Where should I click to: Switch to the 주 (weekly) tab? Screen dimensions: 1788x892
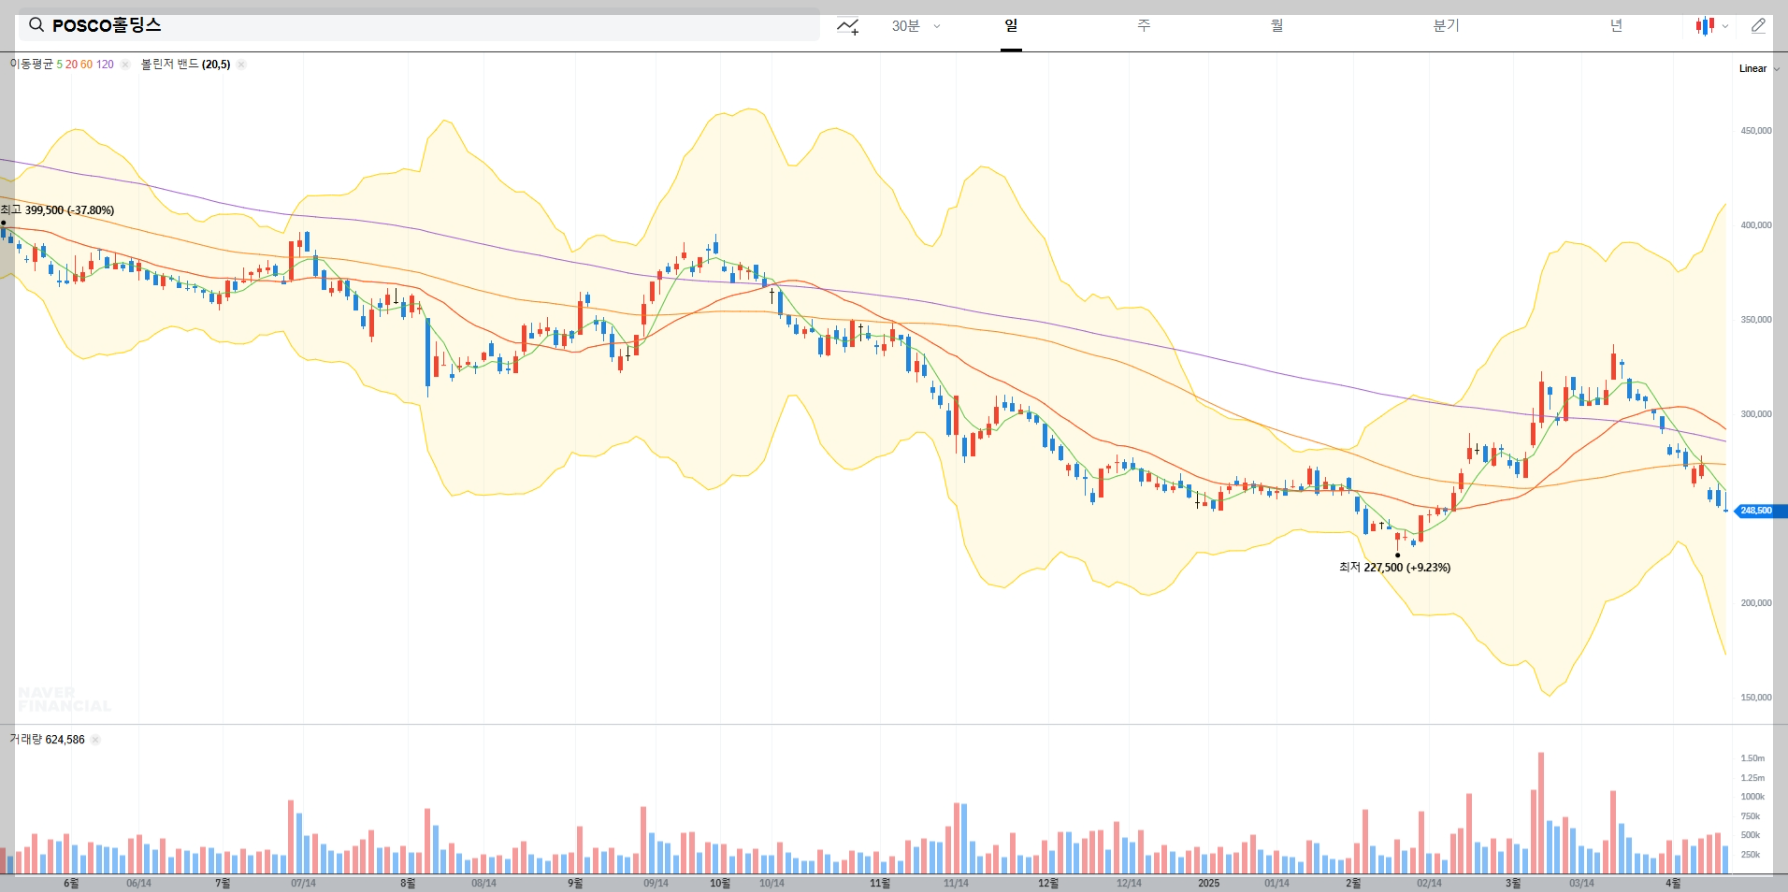(x=1144, y=26)
